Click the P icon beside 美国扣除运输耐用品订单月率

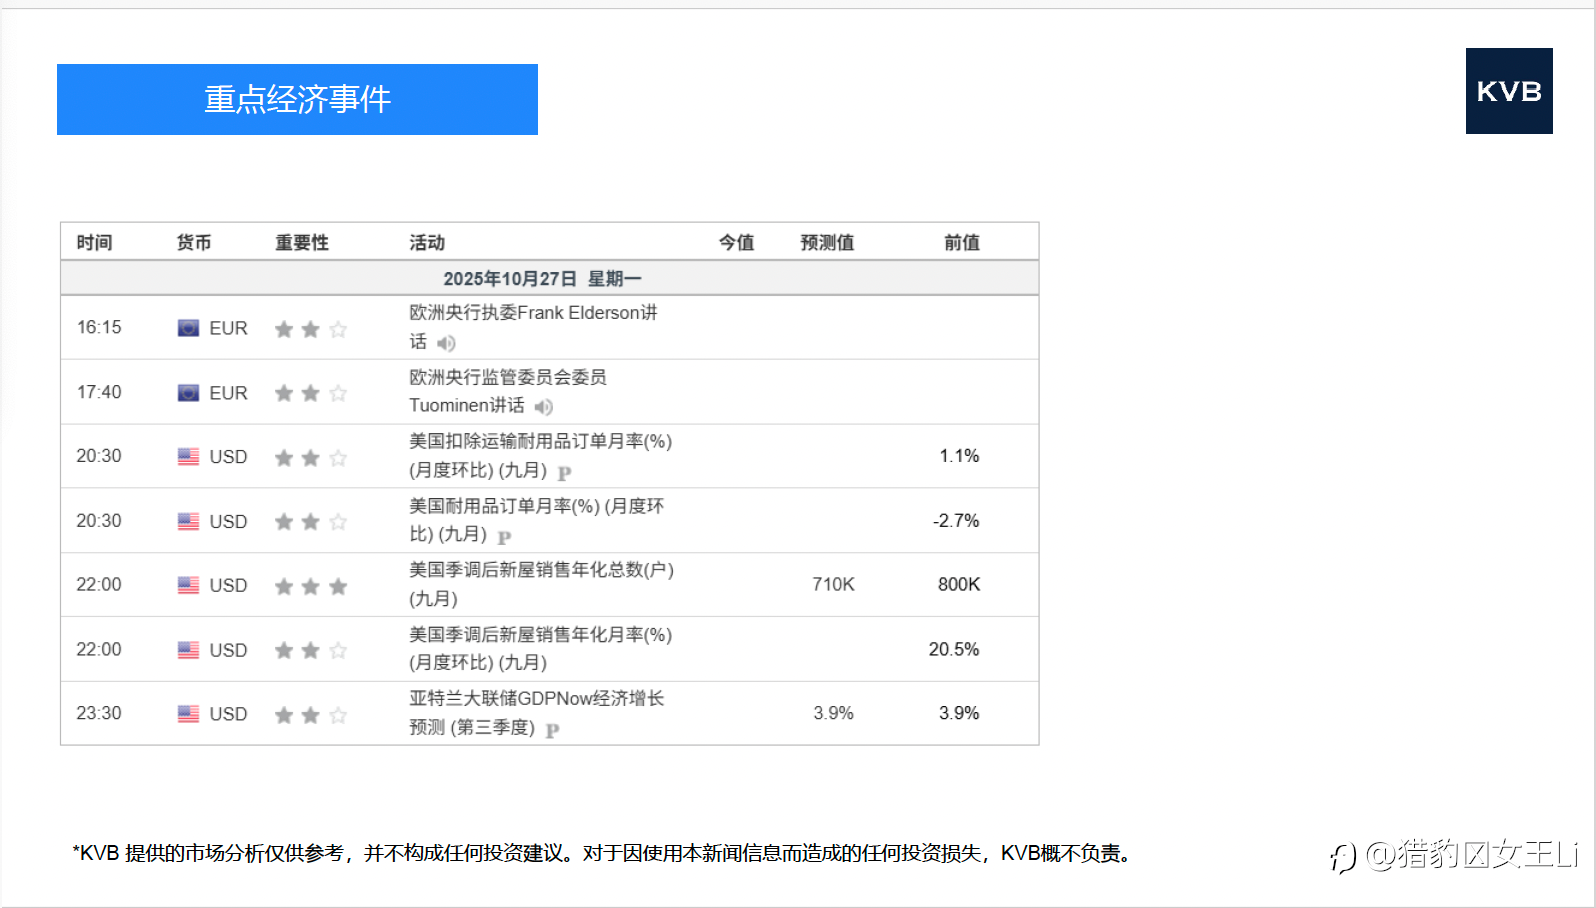click(x=565, y=473)
